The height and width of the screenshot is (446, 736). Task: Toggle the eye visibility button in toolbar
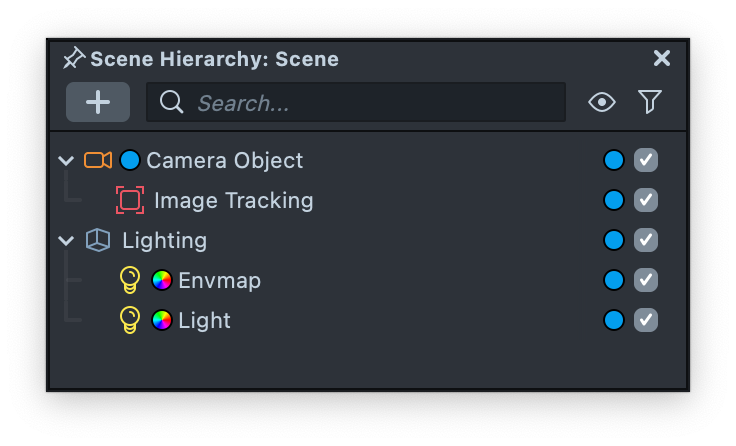[x=602, y=102]
